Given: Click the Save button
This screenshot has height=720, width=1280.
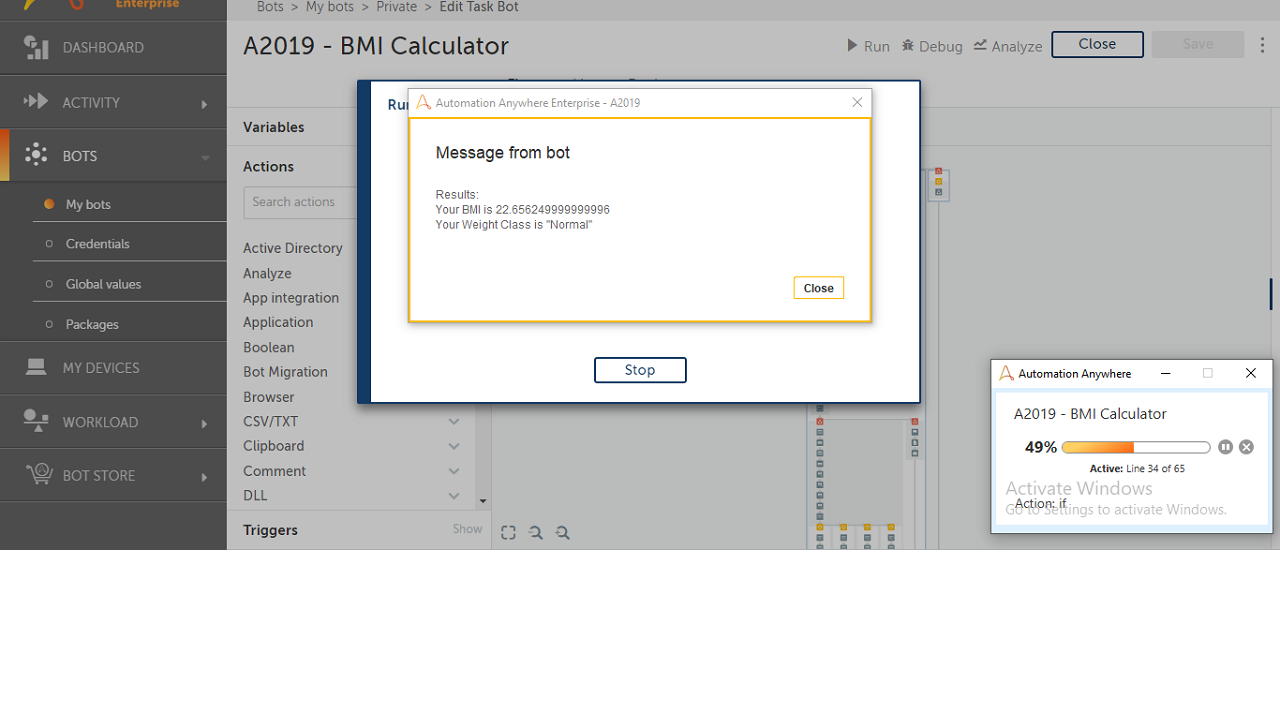Looking at the screenshot, I should tap(1198, 44).
